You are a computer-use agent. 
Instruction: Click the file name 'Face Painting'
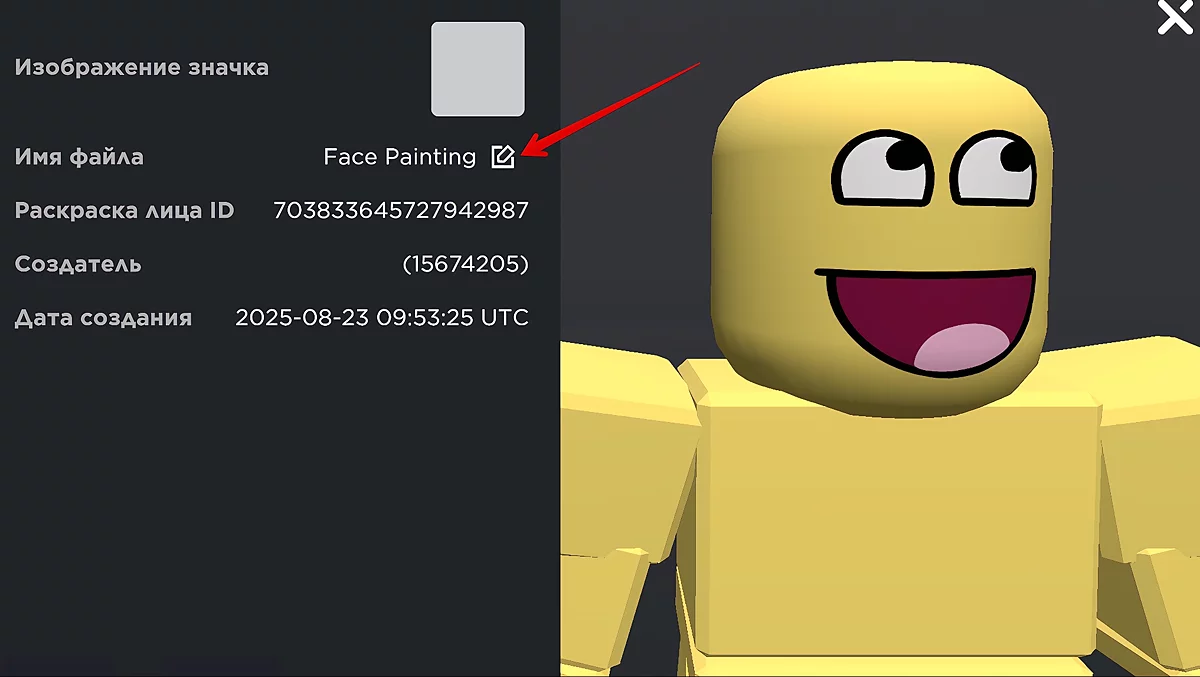pos(400,157)
